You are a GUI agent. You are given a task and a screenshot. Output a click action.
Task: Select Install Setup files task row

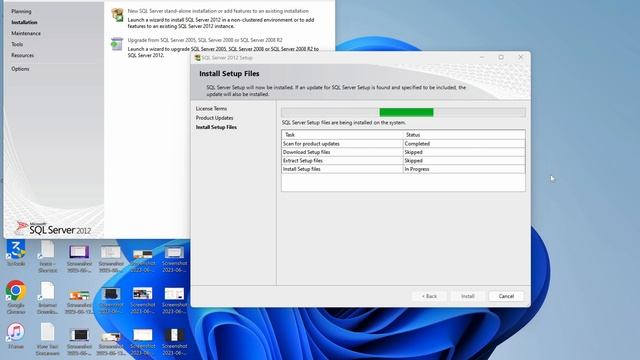click(403, 169)
